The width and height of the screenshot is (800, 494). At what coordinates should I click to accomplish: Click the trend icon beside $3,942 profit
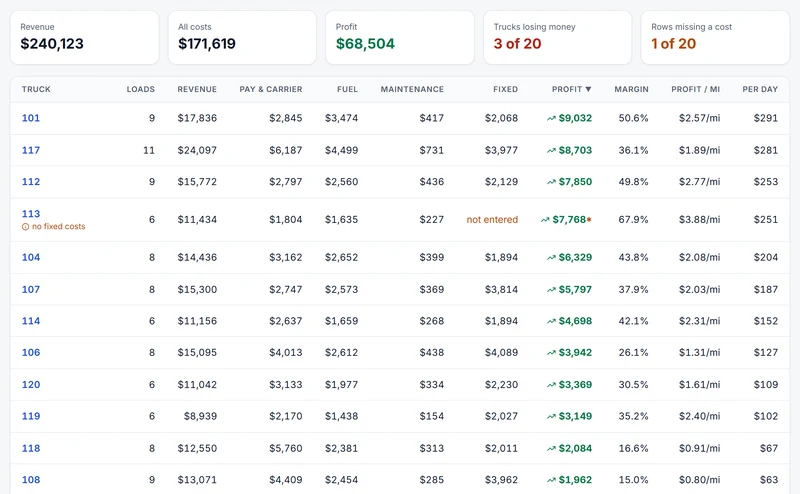(x=551, y=353)
